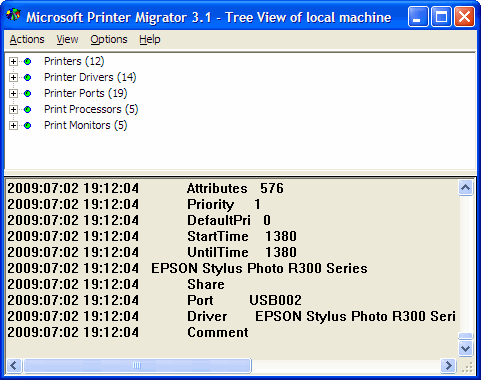Open the View menu

[x=67, y=39]
